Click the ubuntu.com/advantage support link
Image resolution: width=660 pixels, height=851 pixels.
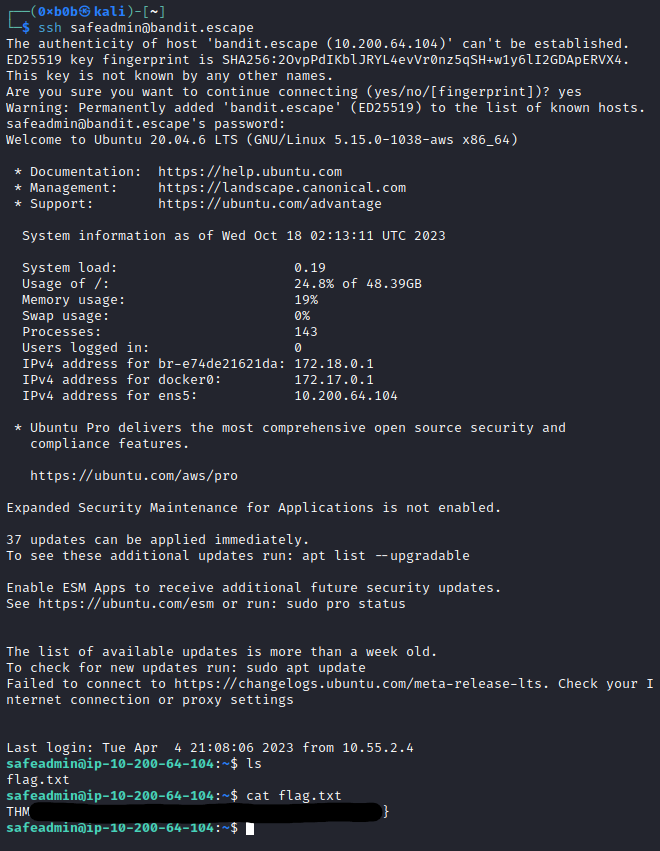coord(270,204)
